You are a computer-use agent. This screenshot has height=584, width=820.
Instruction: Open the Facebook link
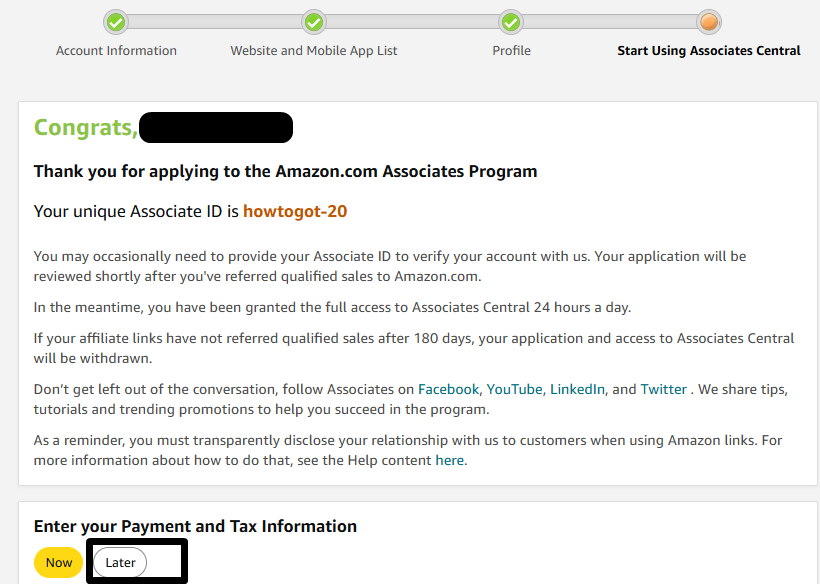448,389
